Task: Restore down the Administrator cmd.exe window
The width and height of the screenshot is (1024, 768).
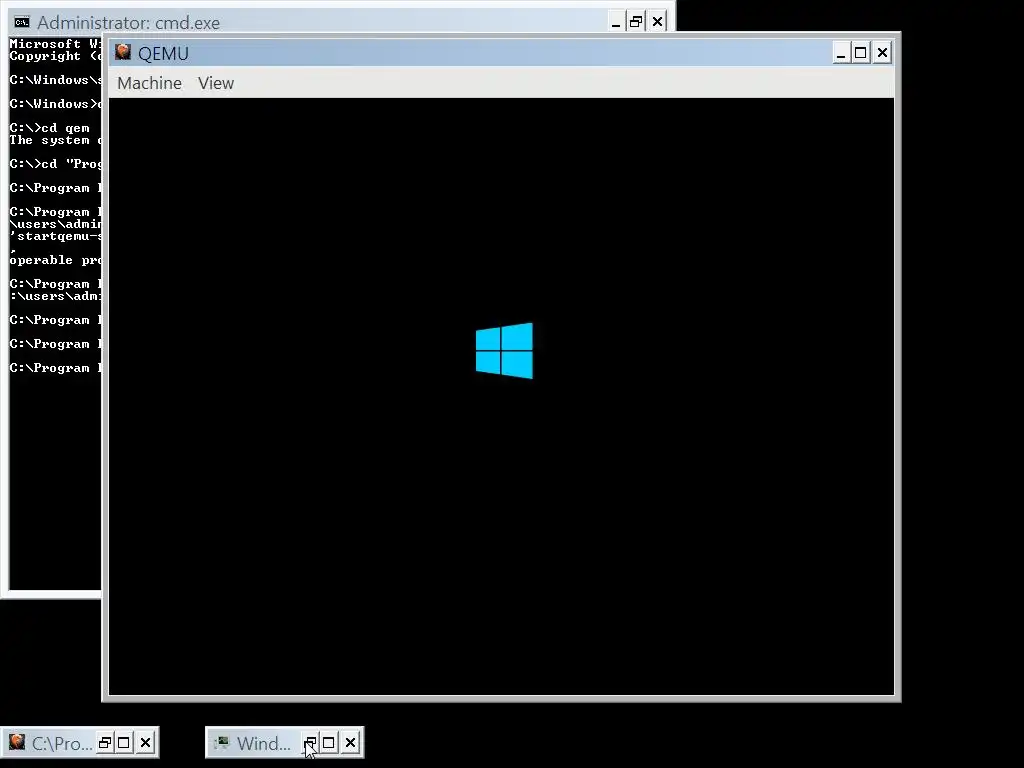Action: [x=635, y=22]
